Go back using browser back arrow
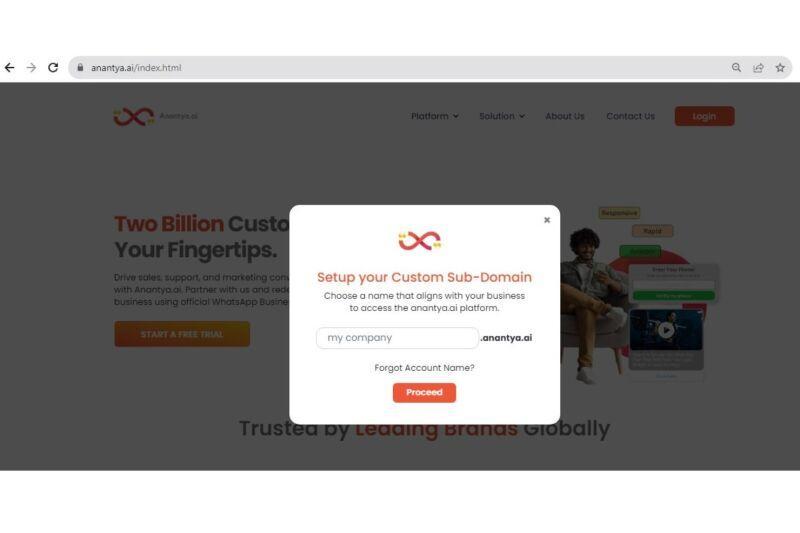 point(10,67)
